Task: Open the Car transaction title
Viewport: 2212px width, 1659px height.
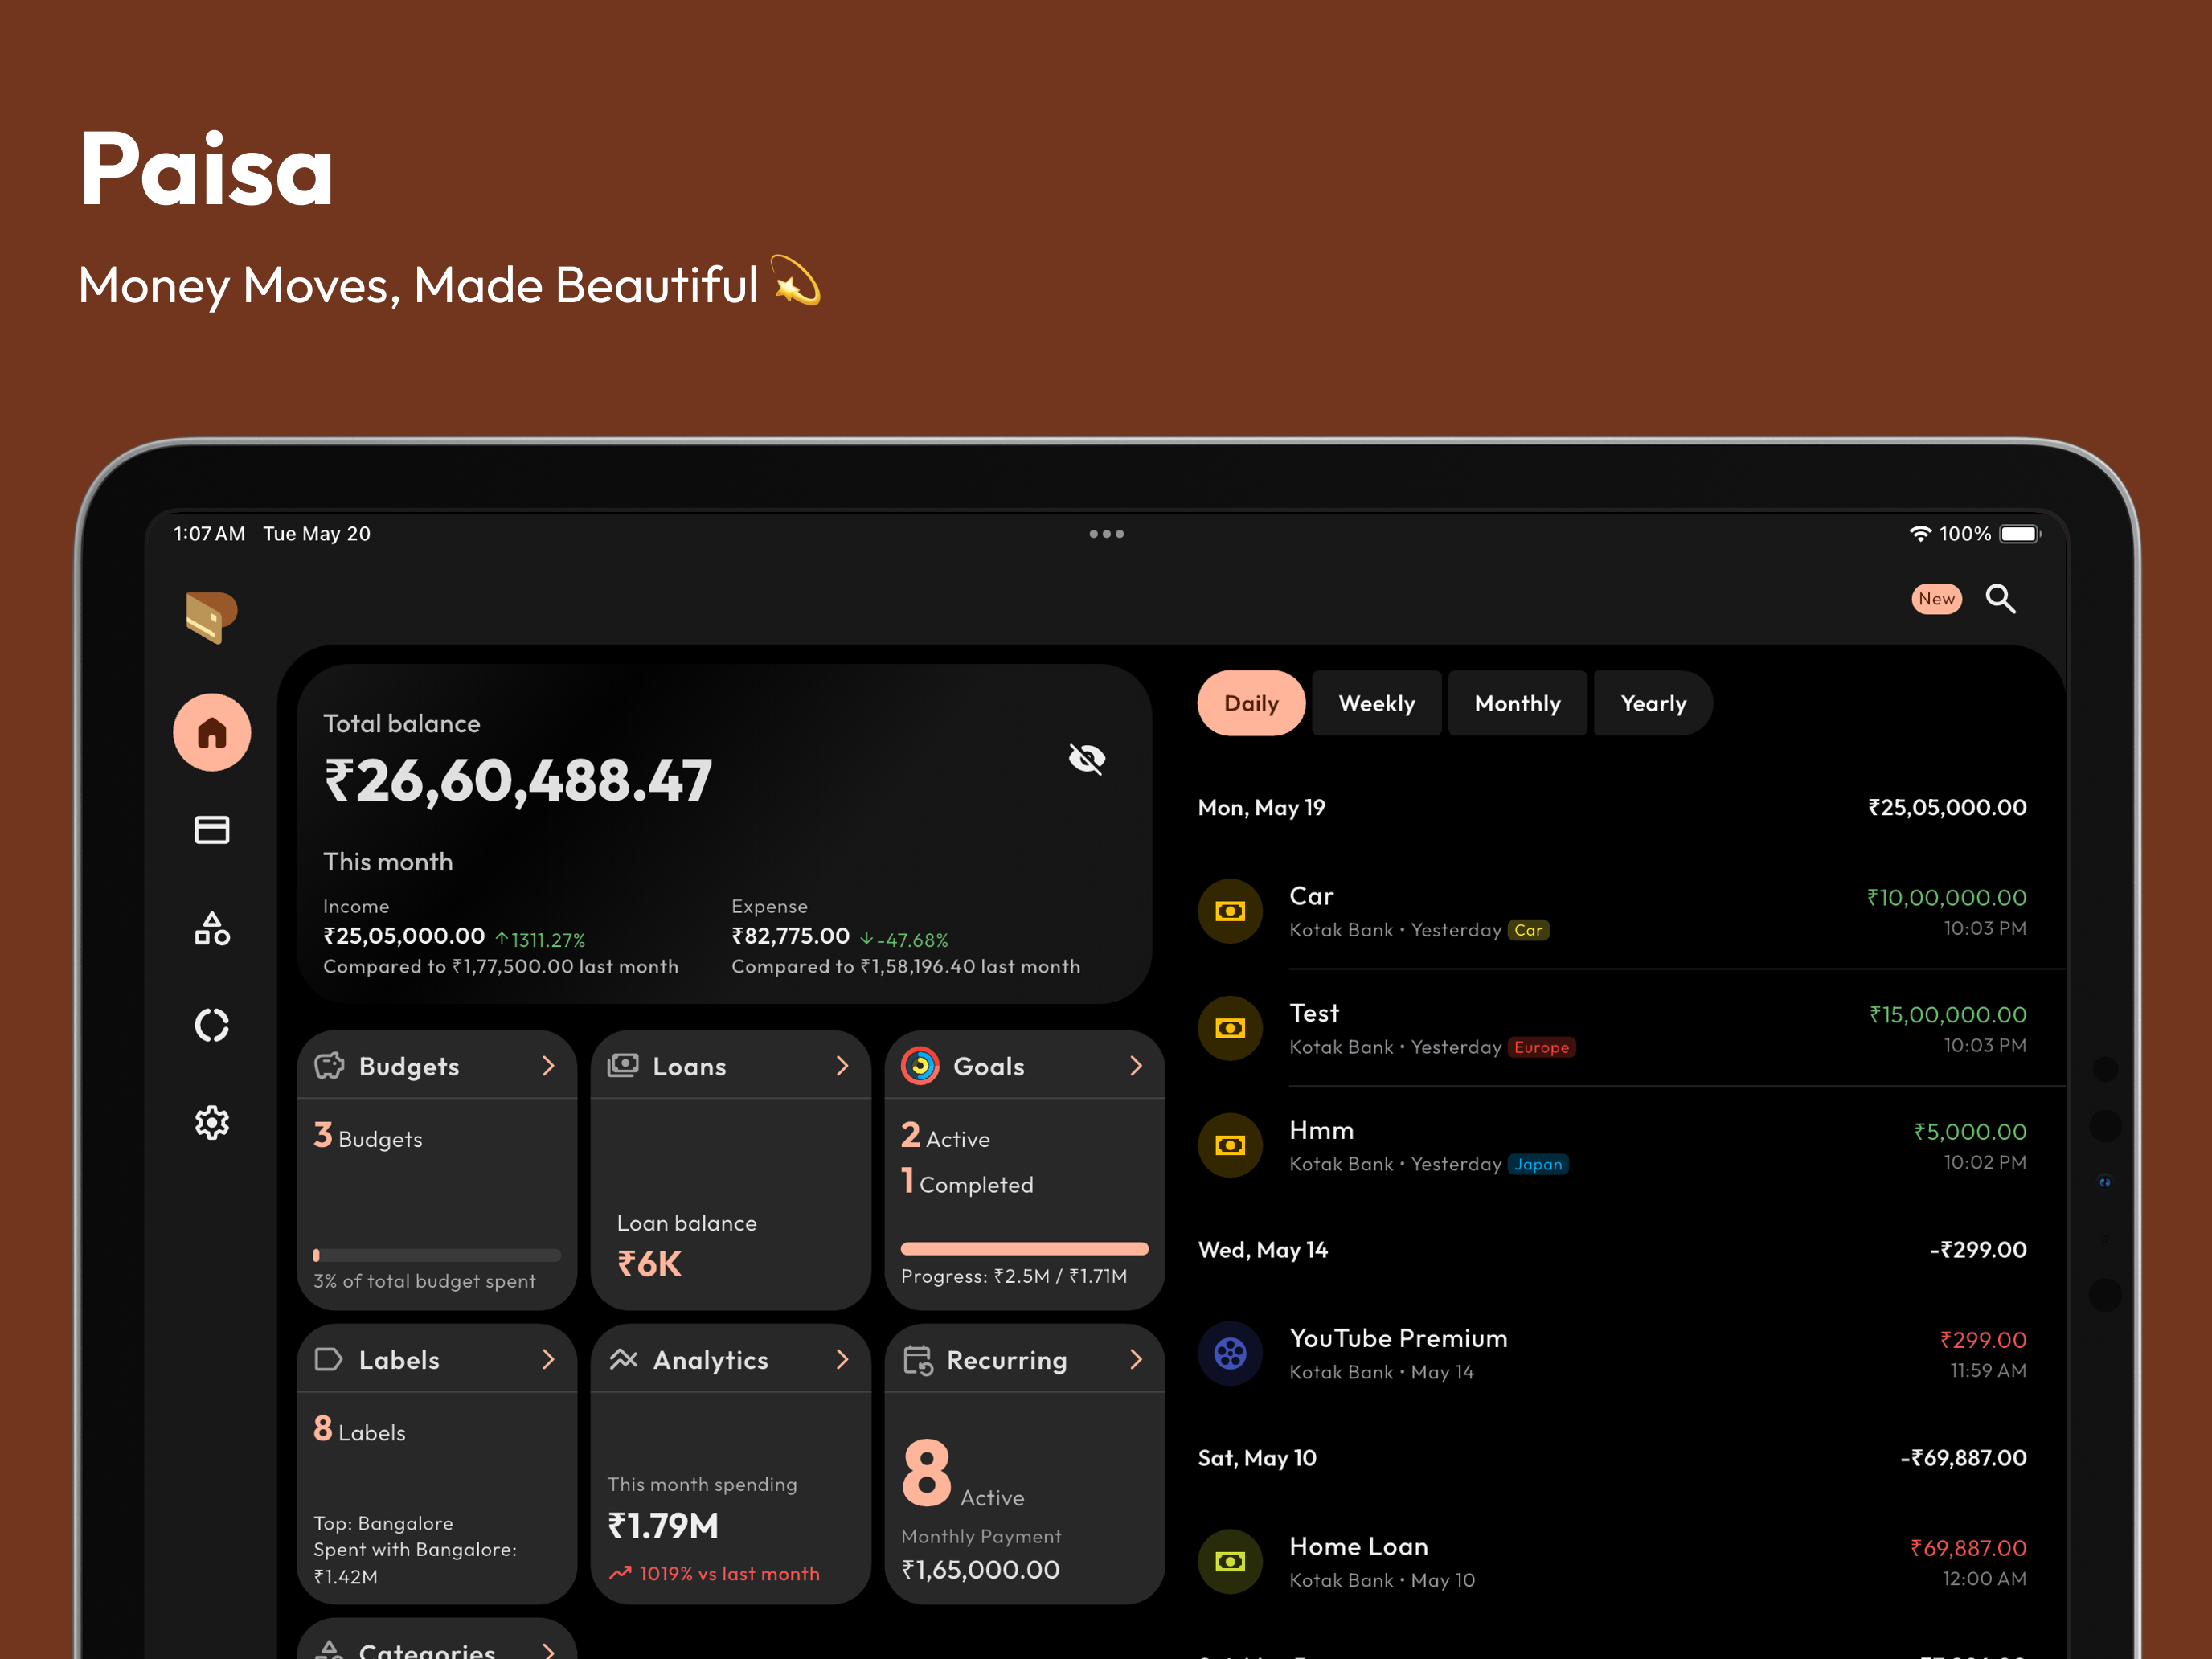Action: coord(1311,896)
